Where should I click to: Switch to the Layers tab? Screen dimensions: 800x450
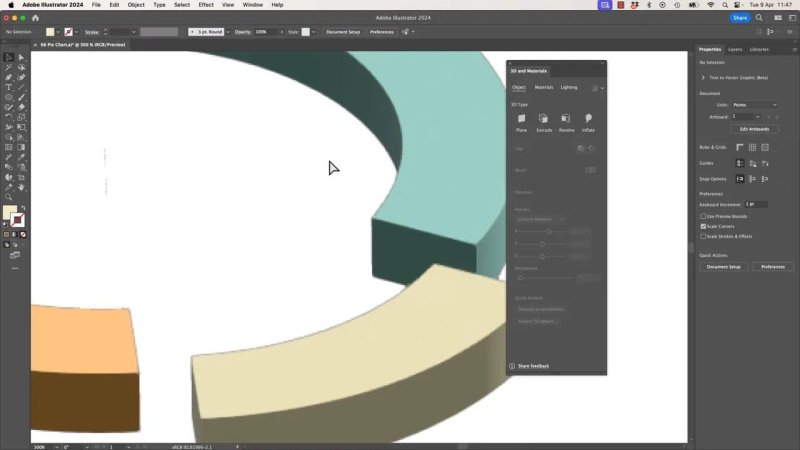click(x=735, y=49)
